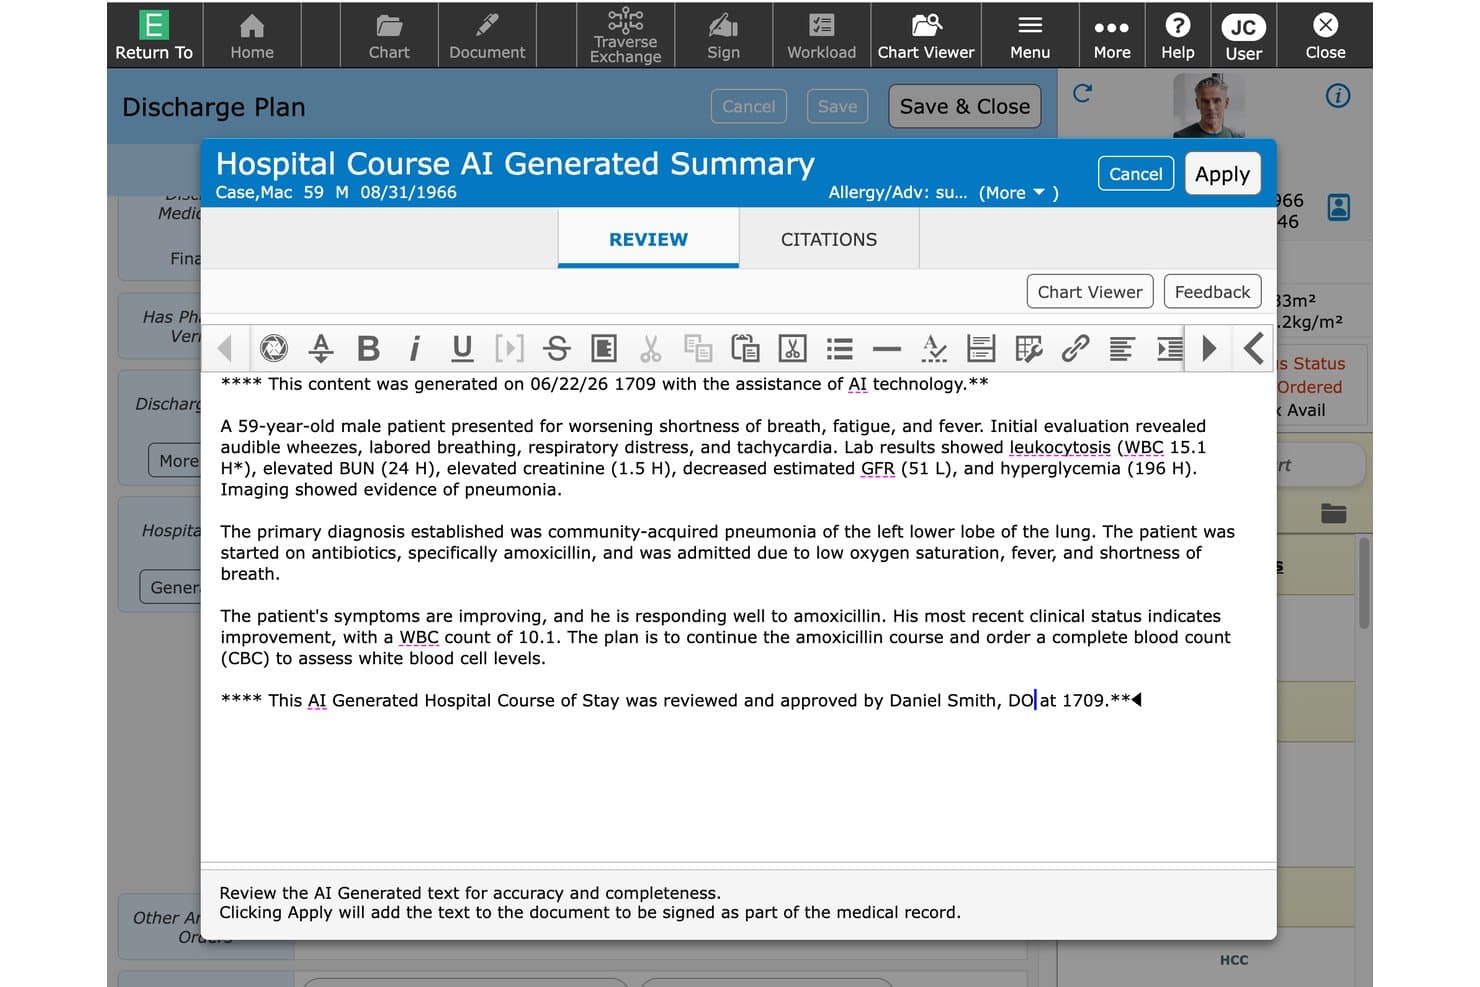
Task: Set text alignment
Action: pos(1122,348)
